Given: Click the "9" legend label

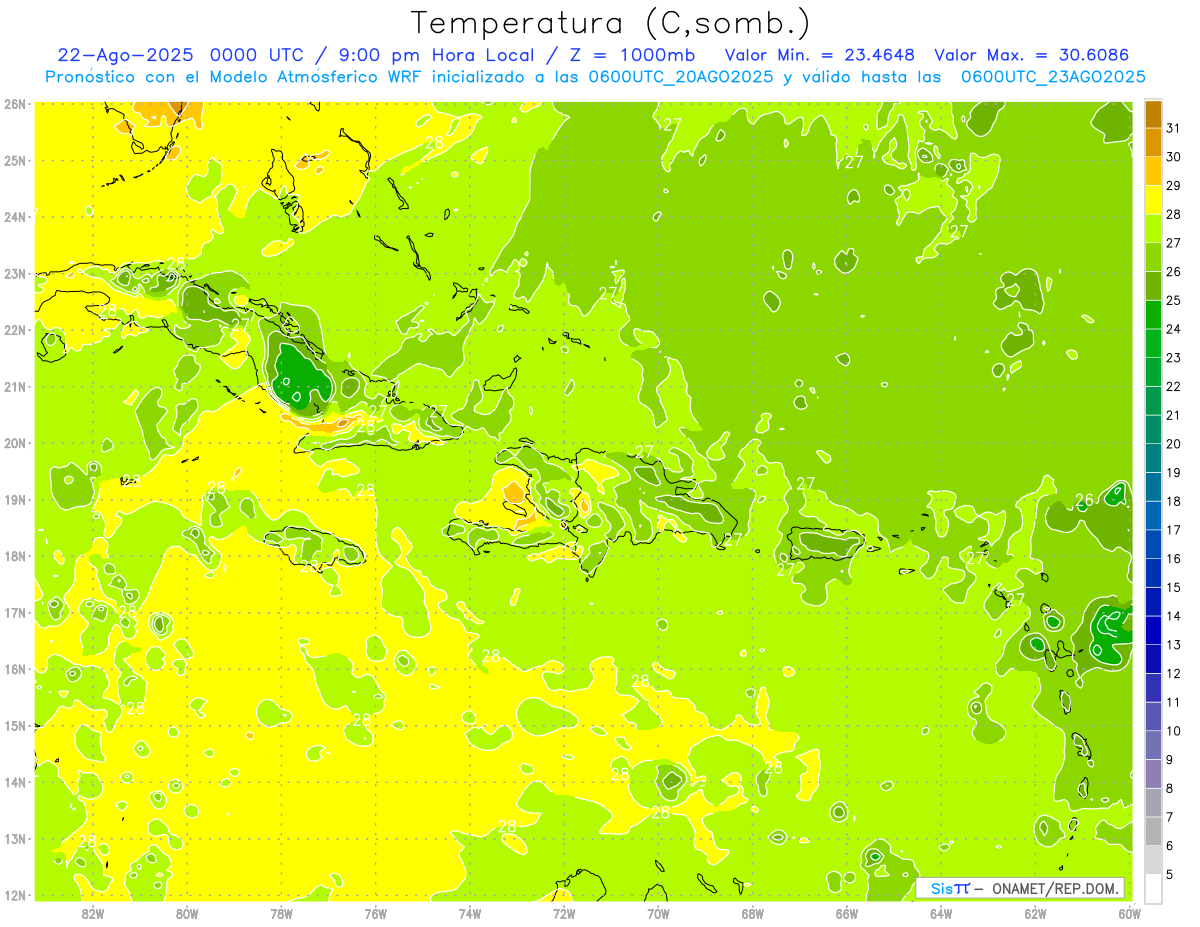Looking at the screenshot, I should 1170,760.
